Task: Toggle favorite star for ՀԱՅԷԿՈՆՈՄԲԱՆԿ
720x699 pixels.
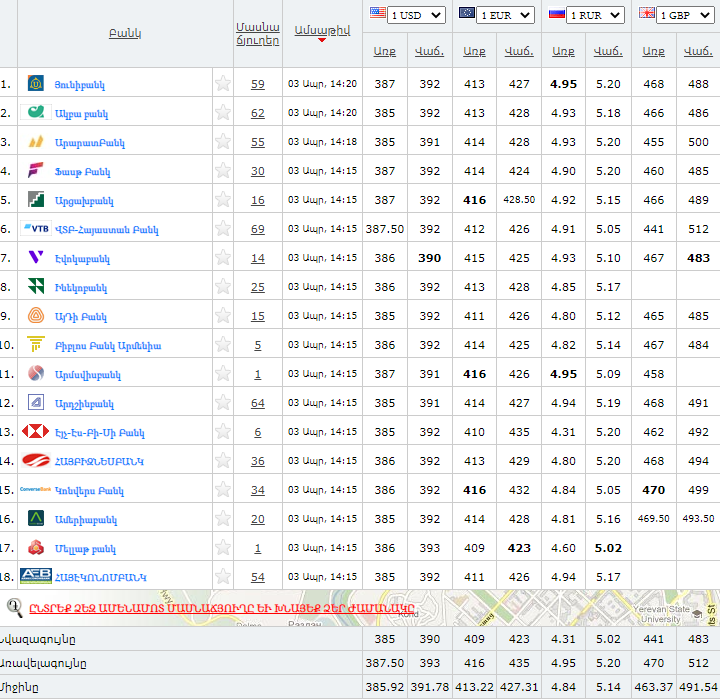Action: click(223, 576)
